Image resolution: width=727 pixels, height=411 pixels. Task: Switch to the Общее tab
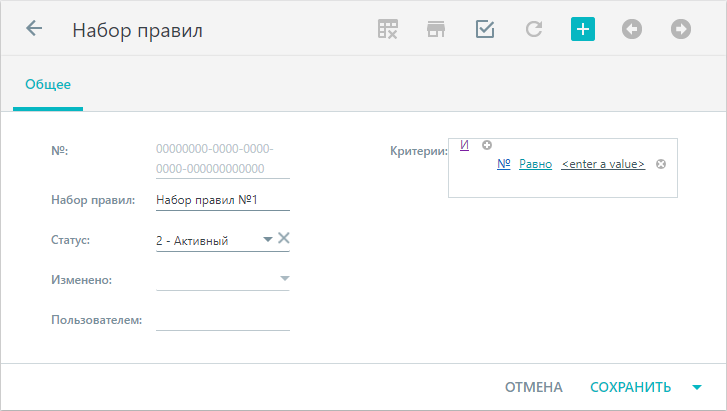tap(48, 84)
